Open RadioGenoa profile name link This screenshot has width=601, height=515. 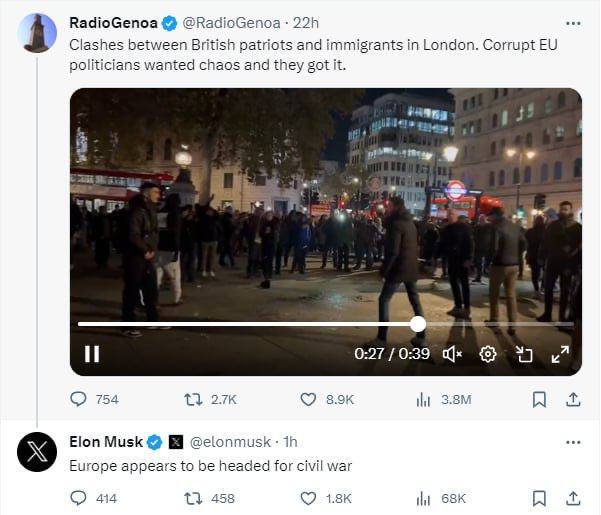click(x=108, y=22)
